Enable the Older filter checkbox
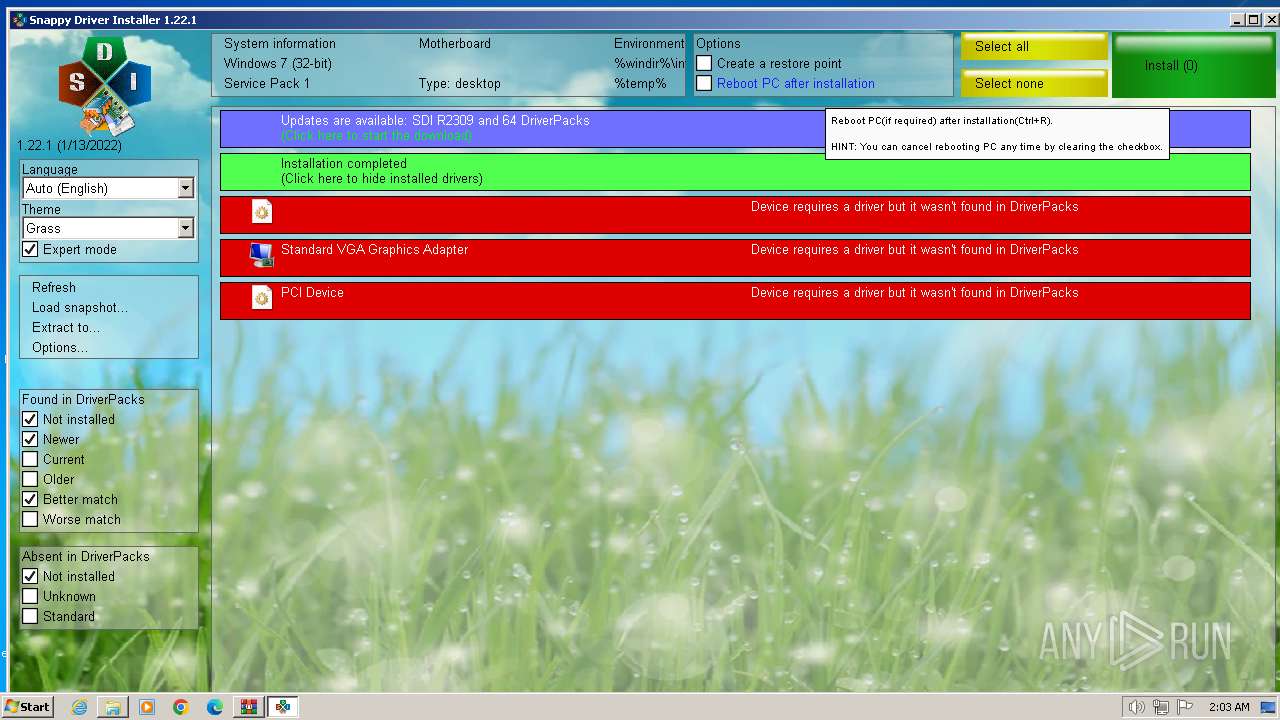The image size is (1280, 720). 30,479
